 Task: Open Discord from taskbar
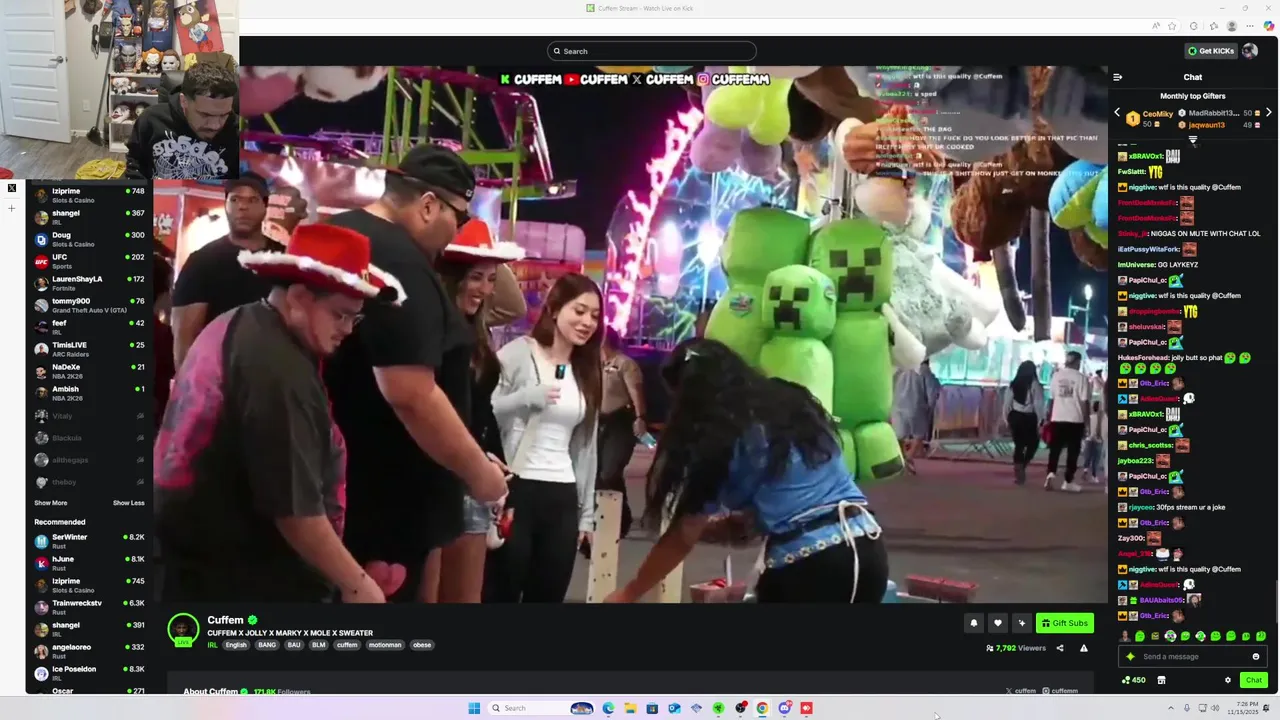point(784,708)
